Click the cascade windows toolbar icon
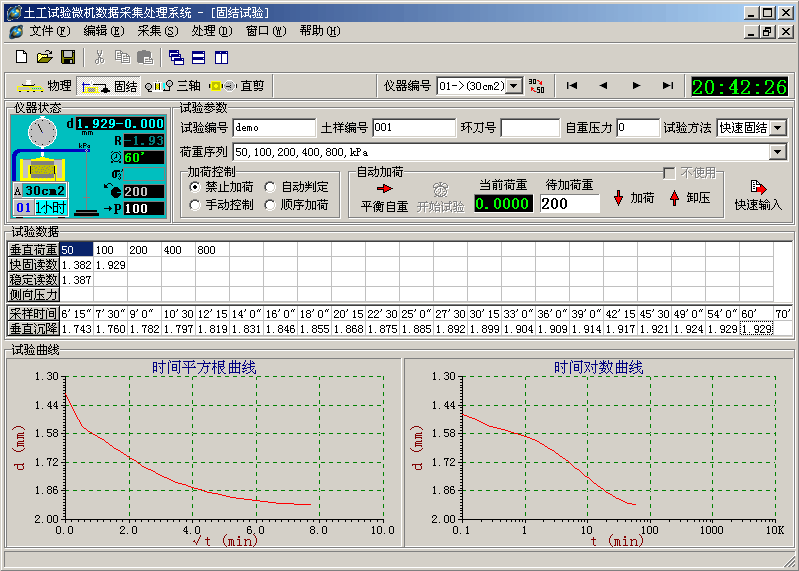This screenshot has height=571, width=799. [176, 57]
